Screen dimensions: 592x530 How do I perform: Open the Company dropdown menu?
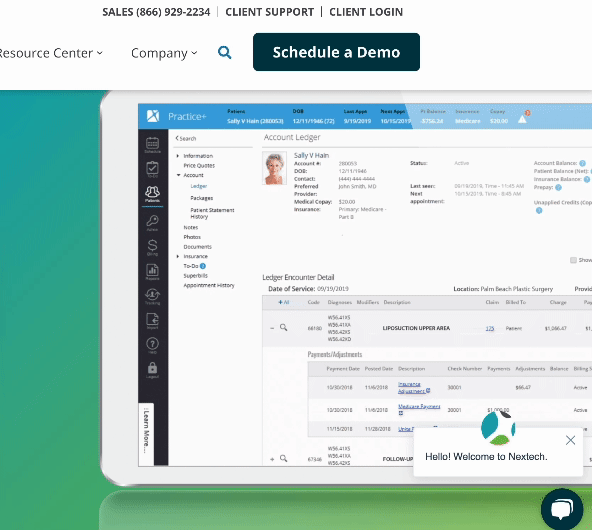click(x=164, y=53)
